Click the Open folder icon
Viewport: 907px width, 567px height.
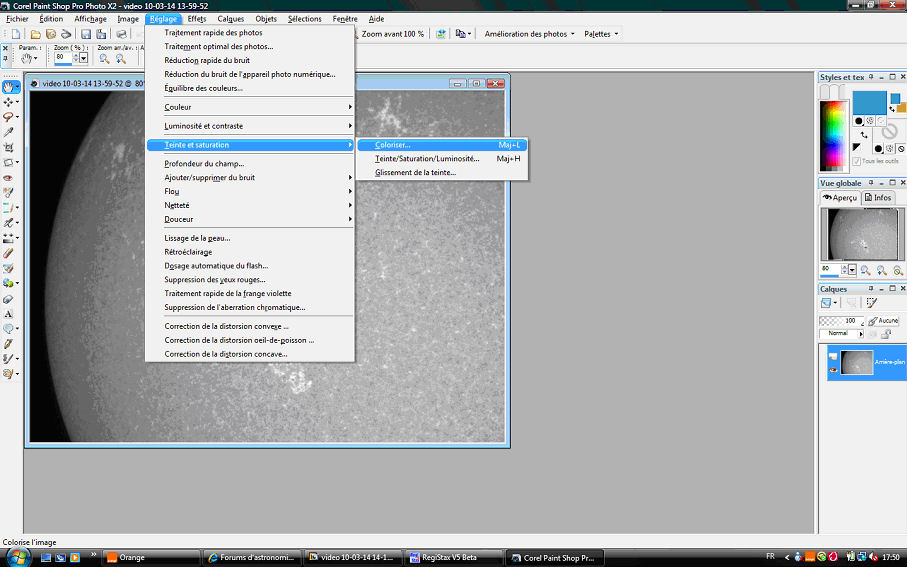pos(36,34)
